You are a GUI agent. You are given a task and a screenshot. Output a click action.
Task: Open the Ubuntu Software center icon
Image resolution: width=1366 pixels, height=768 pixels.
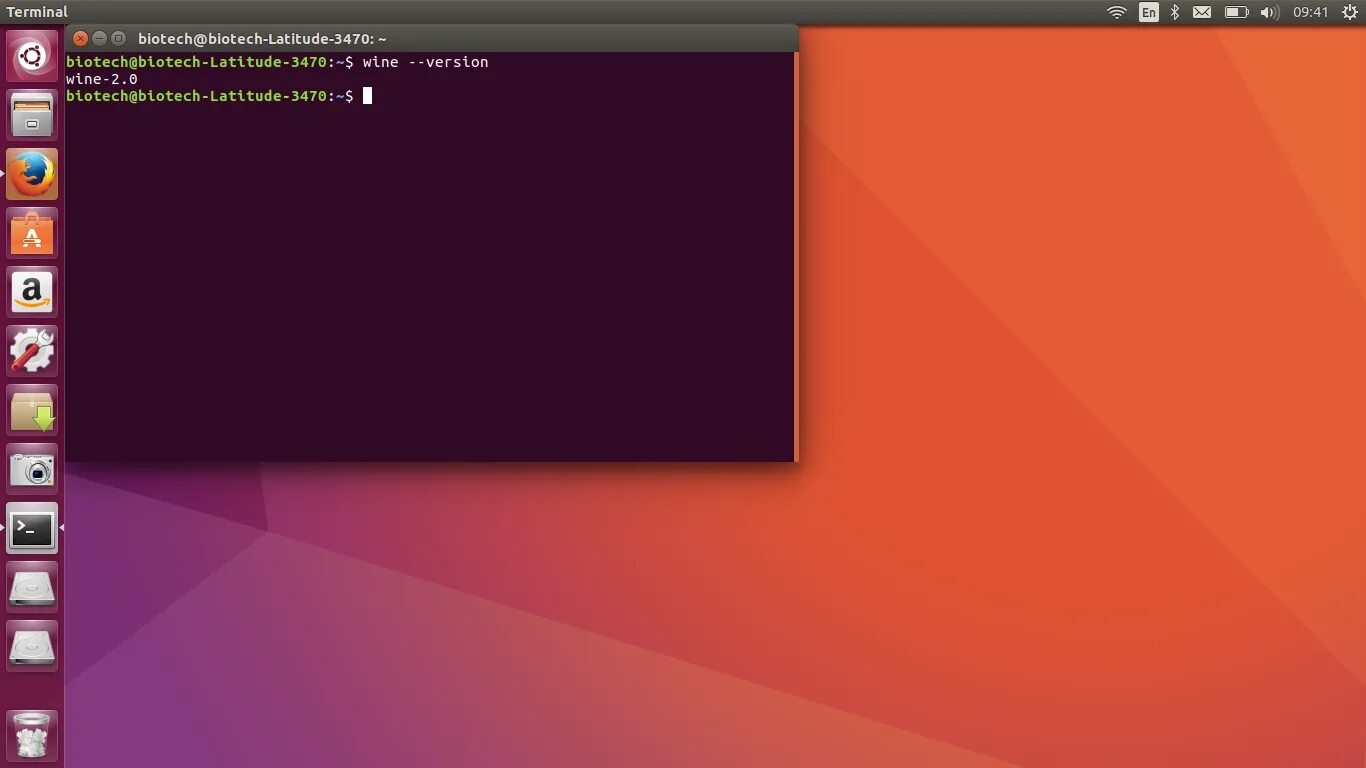[32, 233]
